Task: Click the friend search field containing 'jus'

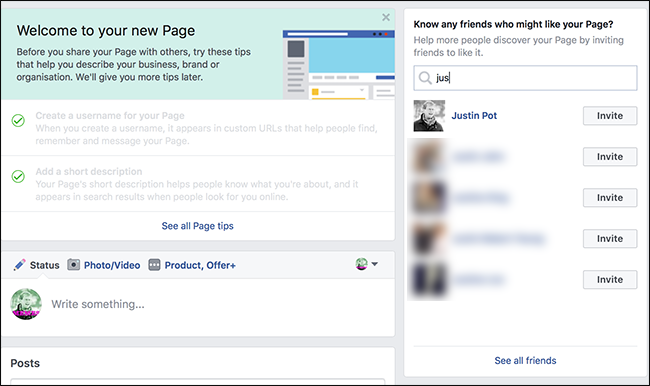Action: point(525,78)
